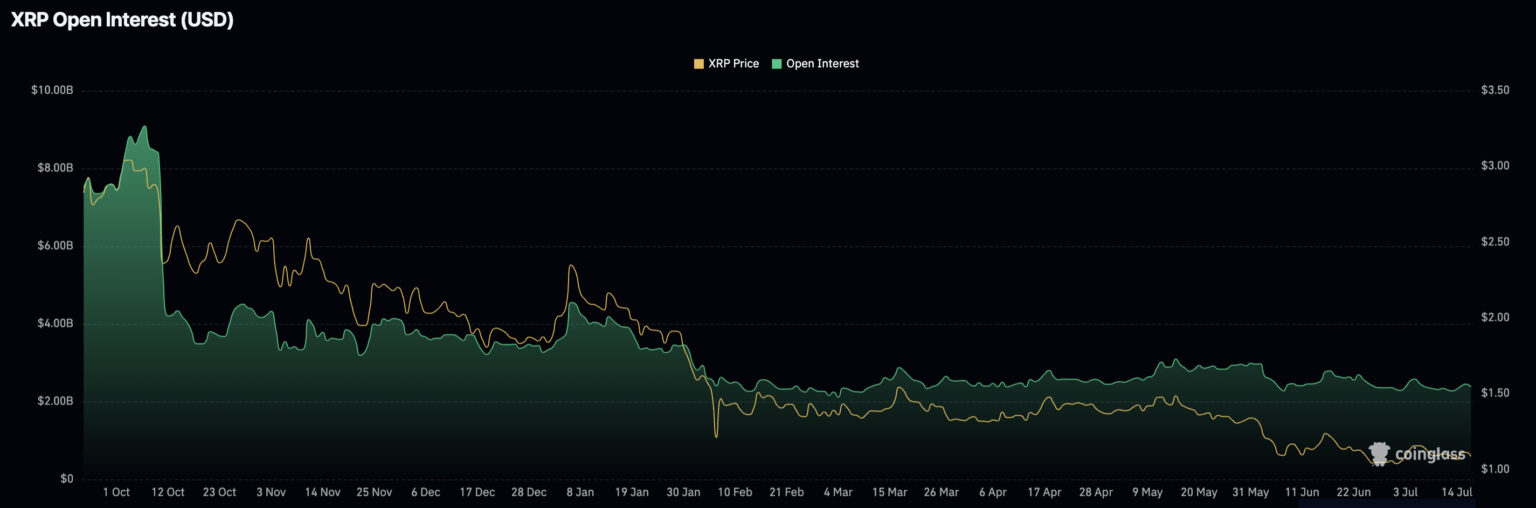Click the 3 Nov date label
Viewport: 1536px width, 508px height.
coord(271,493)
